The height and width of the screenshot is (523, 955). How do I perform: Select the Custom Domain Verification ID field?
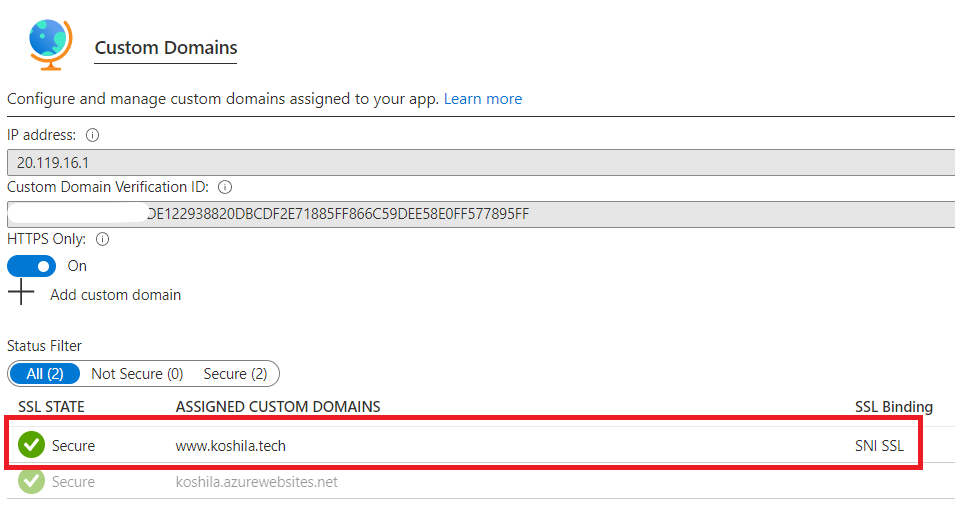click(x=481, y=214)
